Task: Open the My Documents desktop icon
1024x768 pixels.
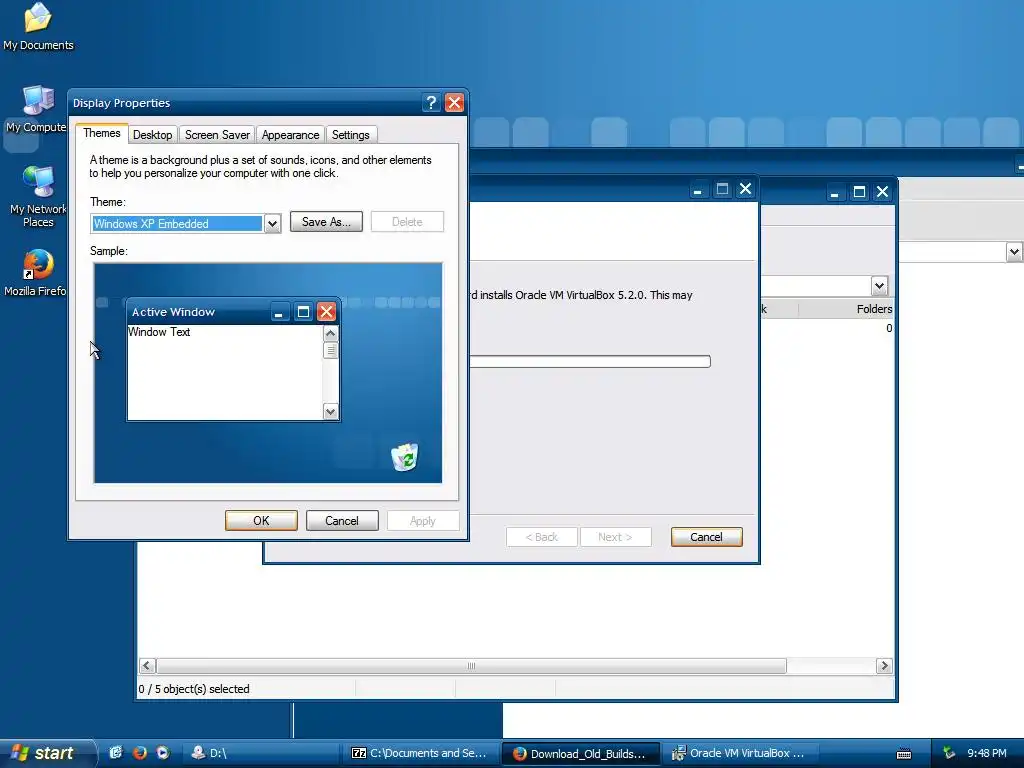Action: 38,27
